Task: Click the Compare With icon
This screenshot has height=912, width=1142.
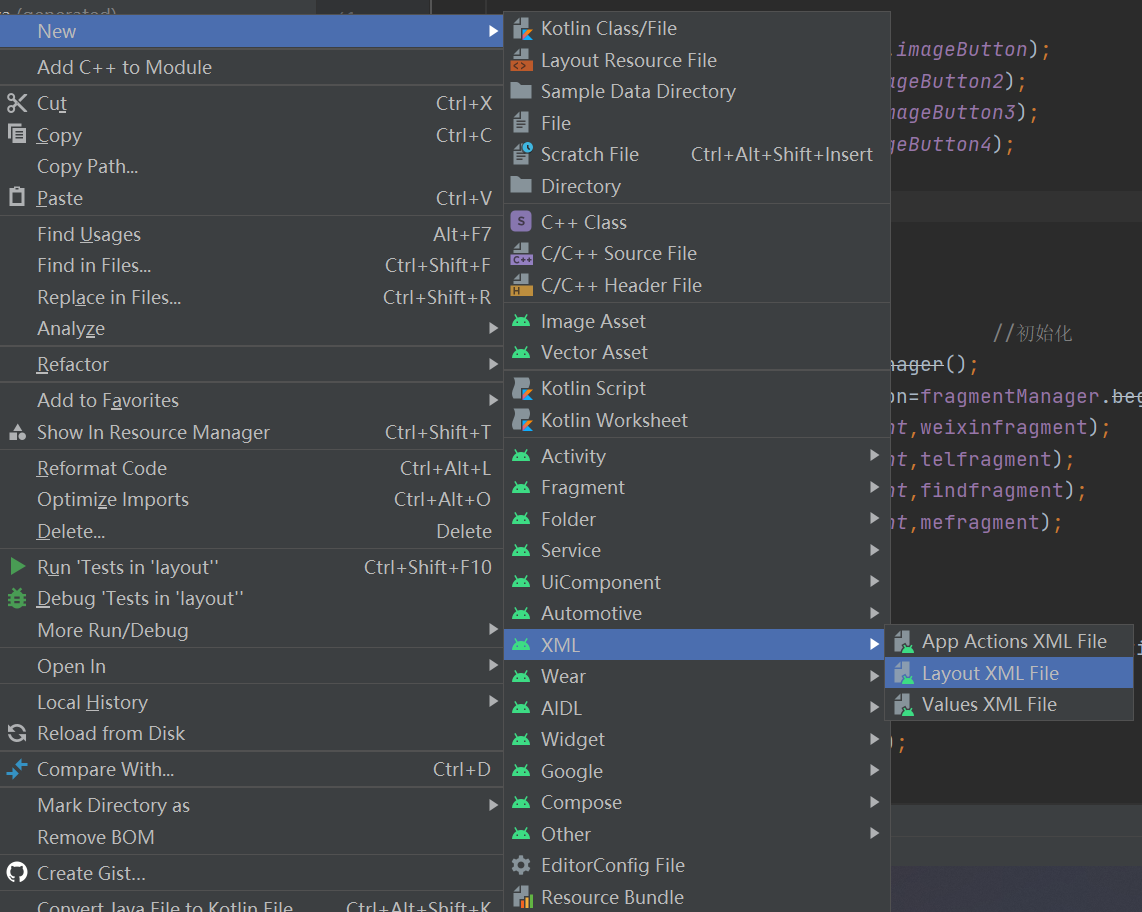Action: [x=17, y=769]
